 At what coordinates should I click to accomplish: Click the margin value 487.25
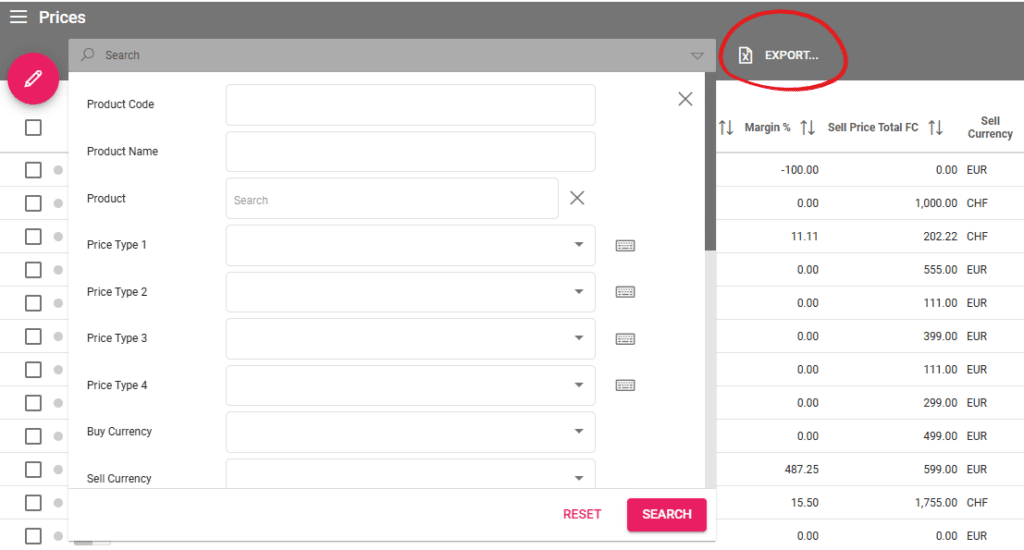(801, 470)
